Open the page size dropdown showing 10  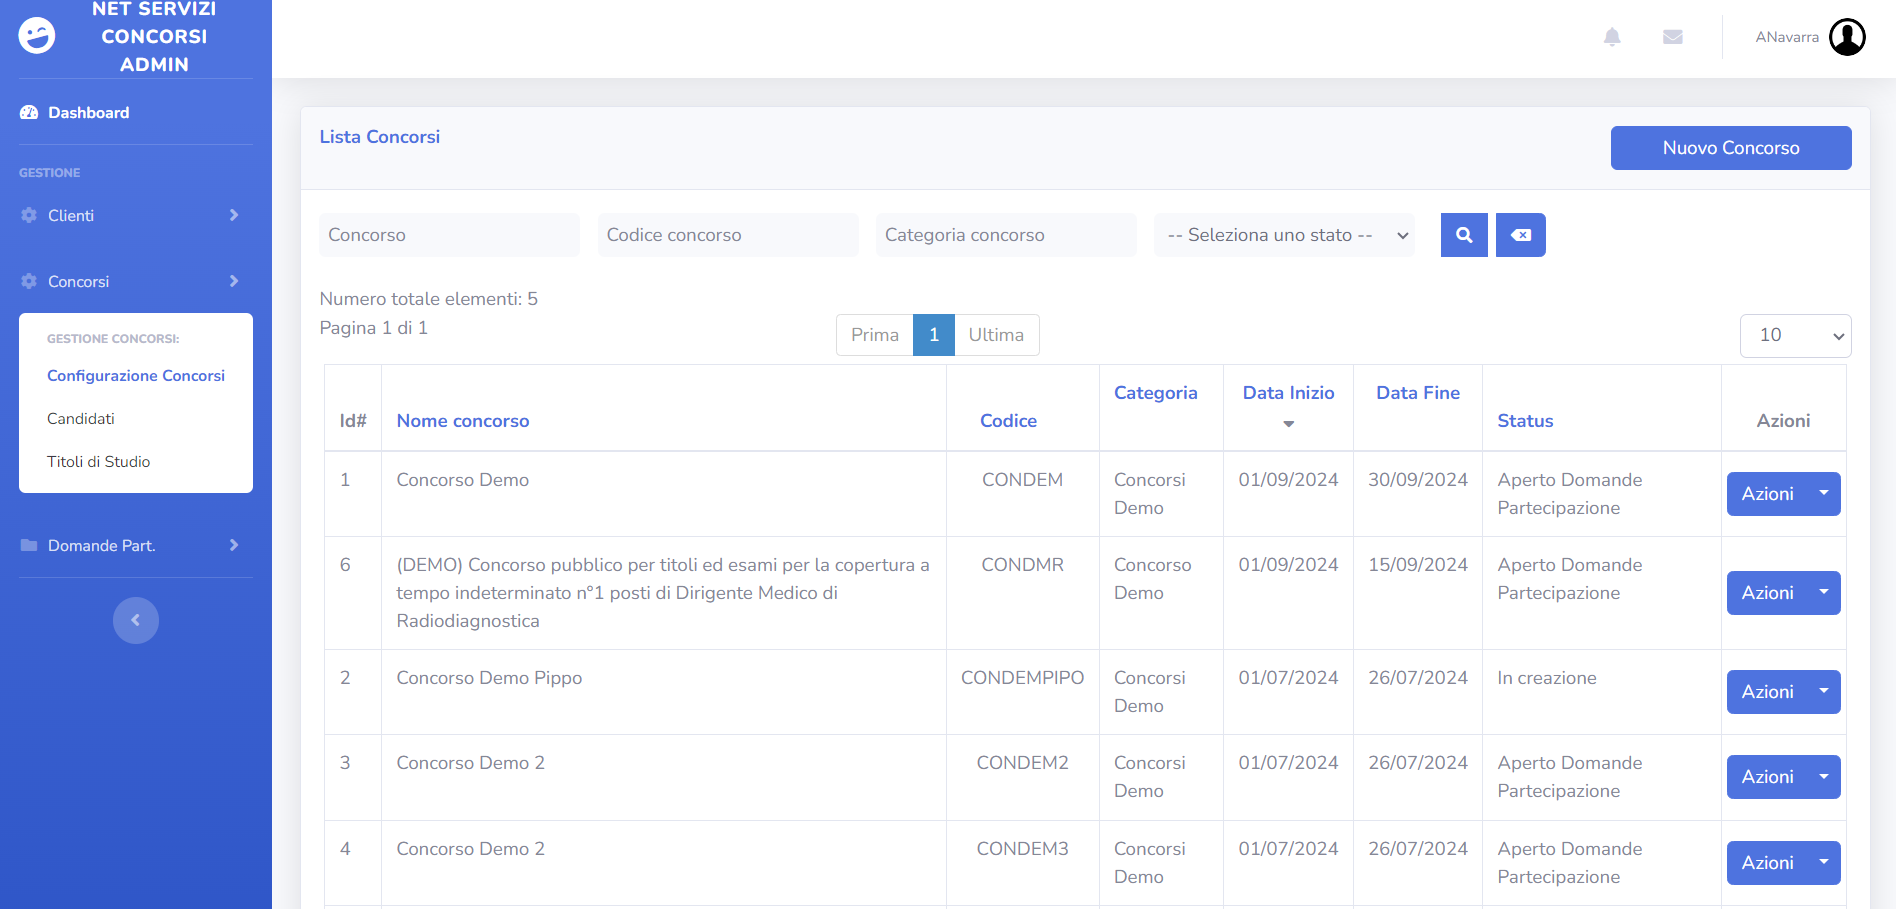(x=1796, y=336)
